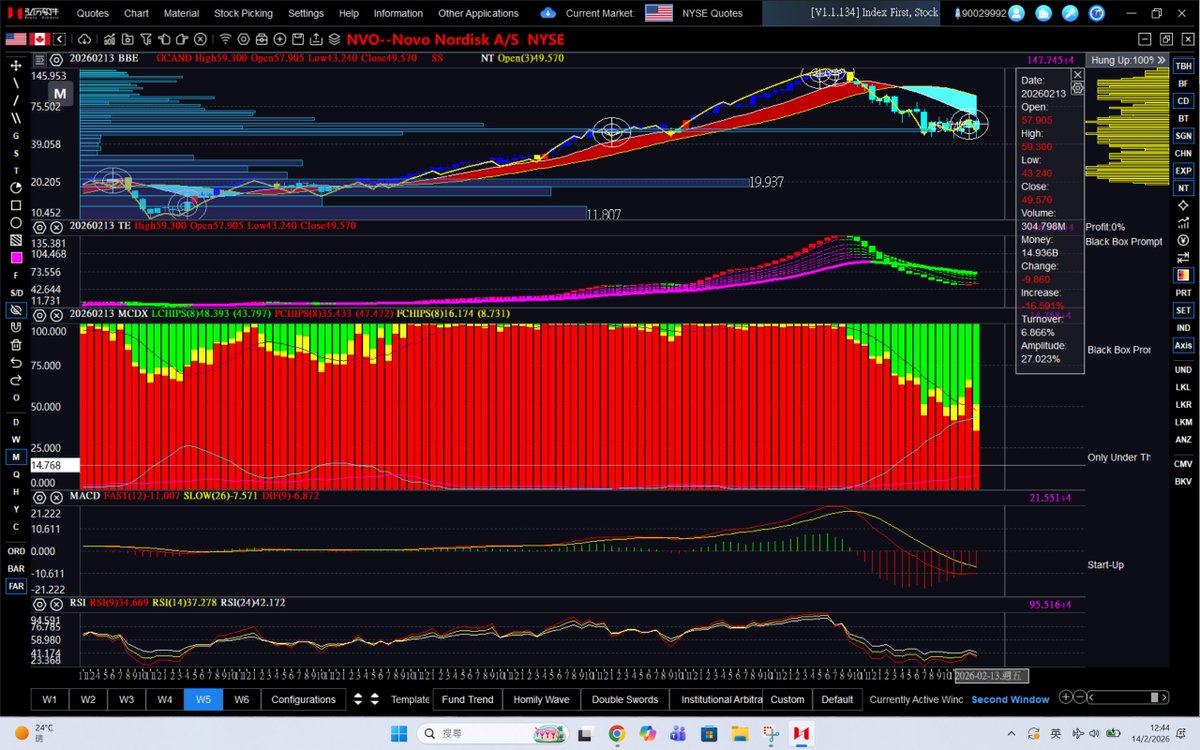Click the Fund Trend button
This screenshot has width=1200, height=750.
467,699
